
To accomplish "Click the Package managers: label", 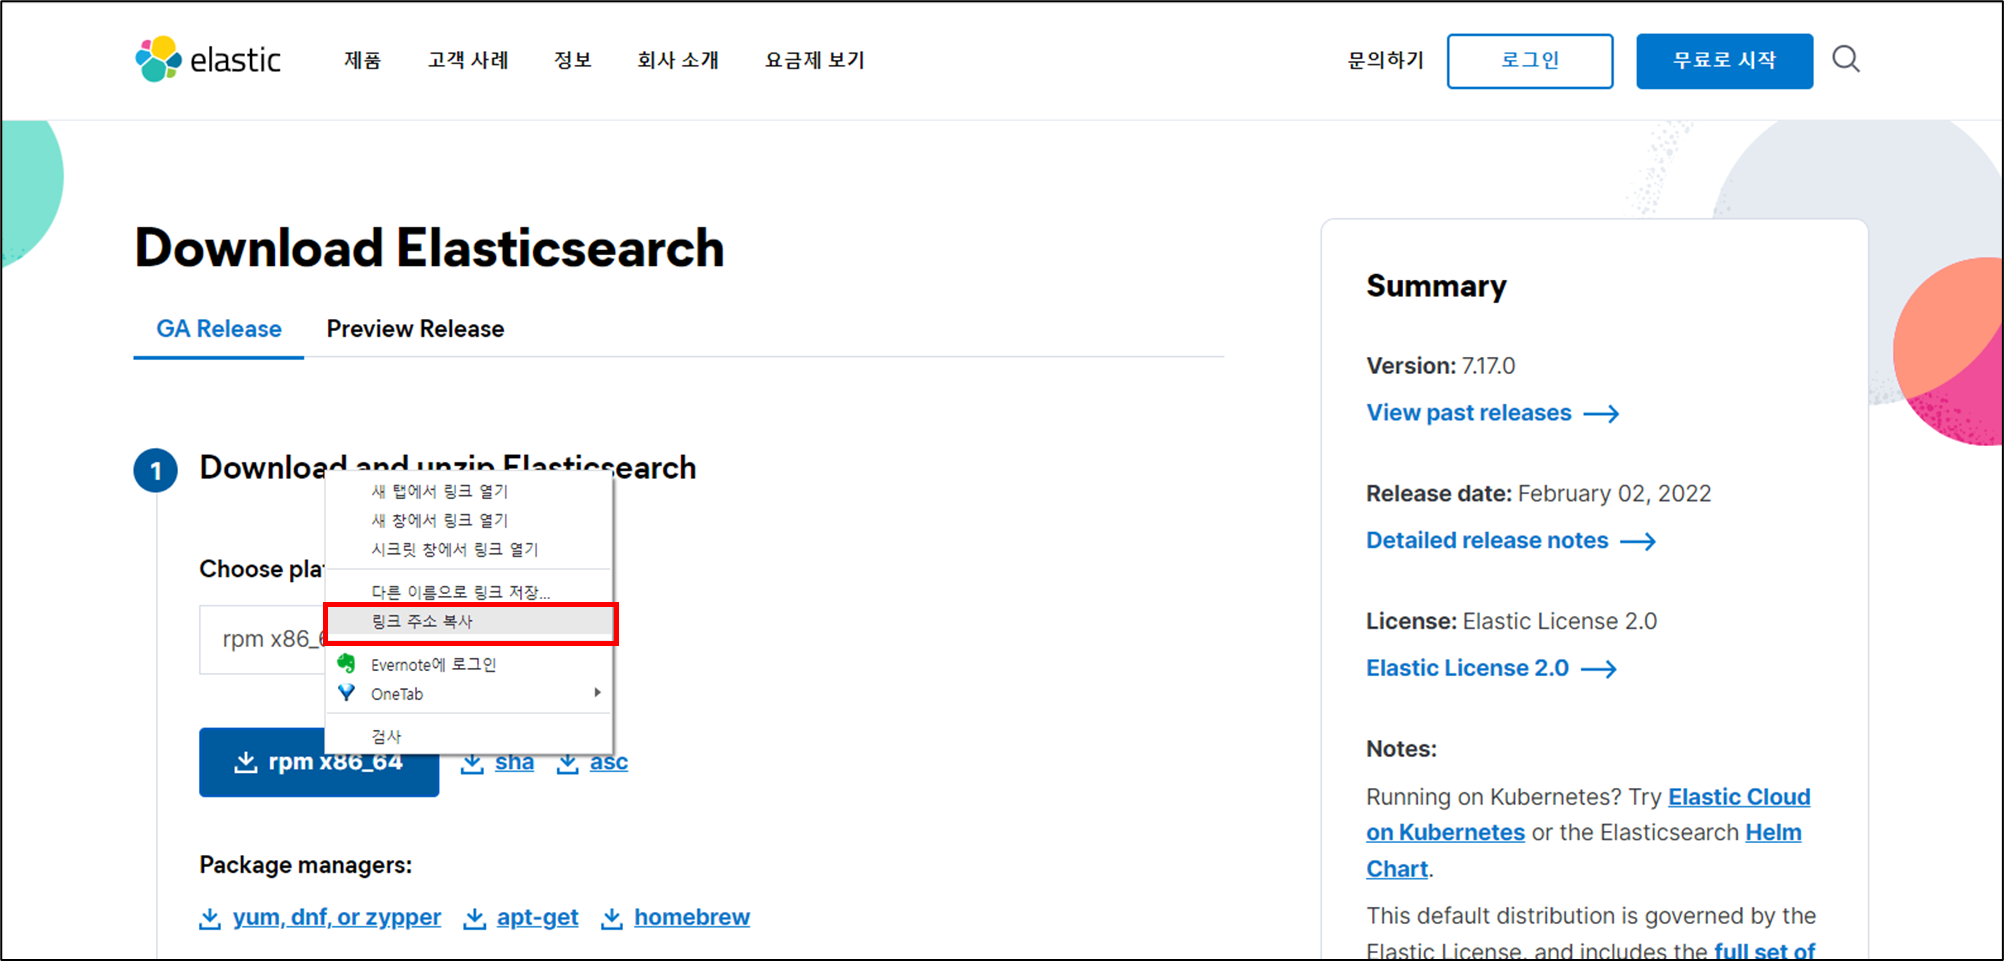I will click(x=305, y=865).
